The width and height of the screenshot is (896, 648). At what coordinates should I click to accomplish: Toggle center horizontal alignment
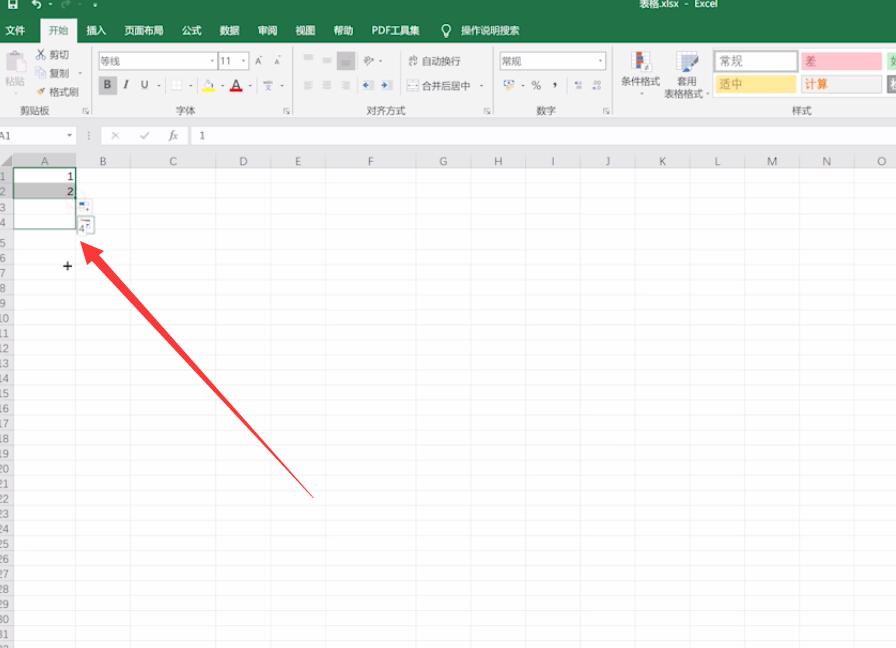click(x=327, y=86)
